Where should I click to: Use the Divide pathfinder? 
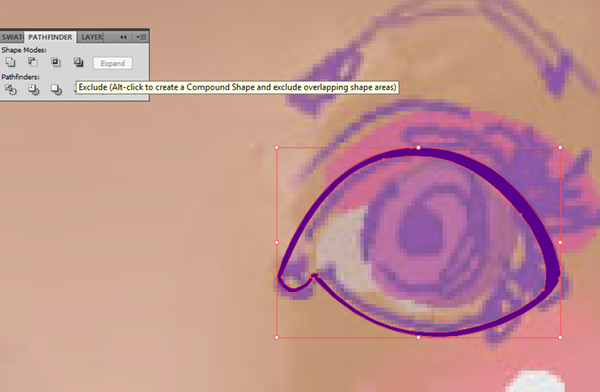[11, 90]
